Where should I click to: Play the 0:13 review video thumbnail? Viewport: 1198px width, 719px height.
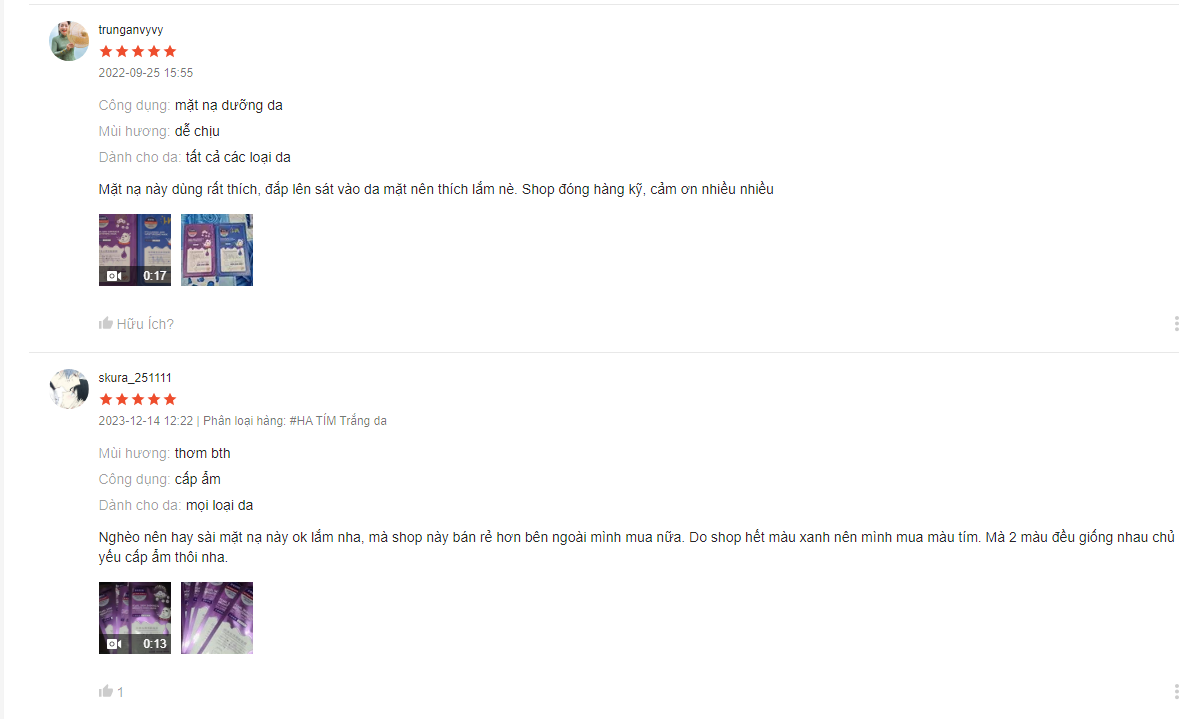pos(134,617)
